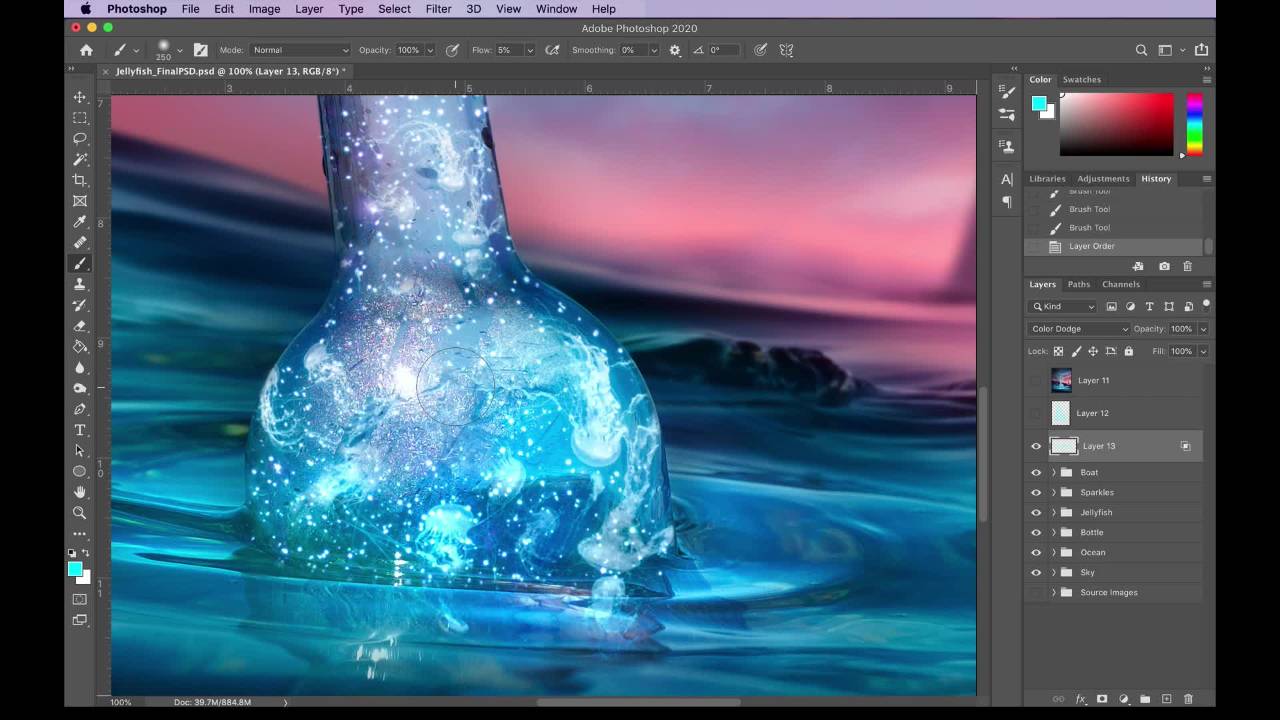Switch to the Channels tab
1280x720 pixels.
(1120, 284)
